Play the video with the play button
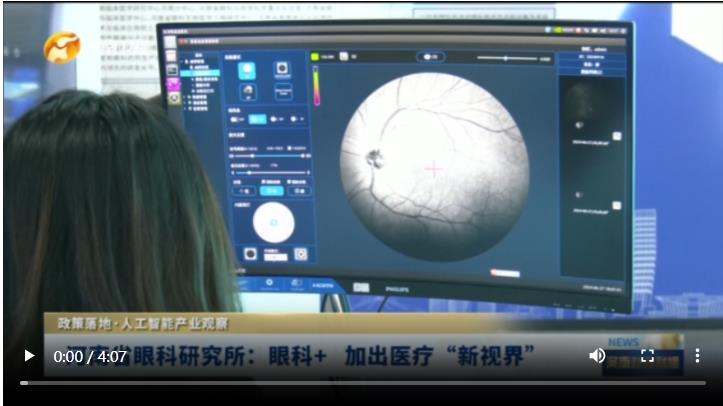723x406 pixels. [x=29, y=356]
